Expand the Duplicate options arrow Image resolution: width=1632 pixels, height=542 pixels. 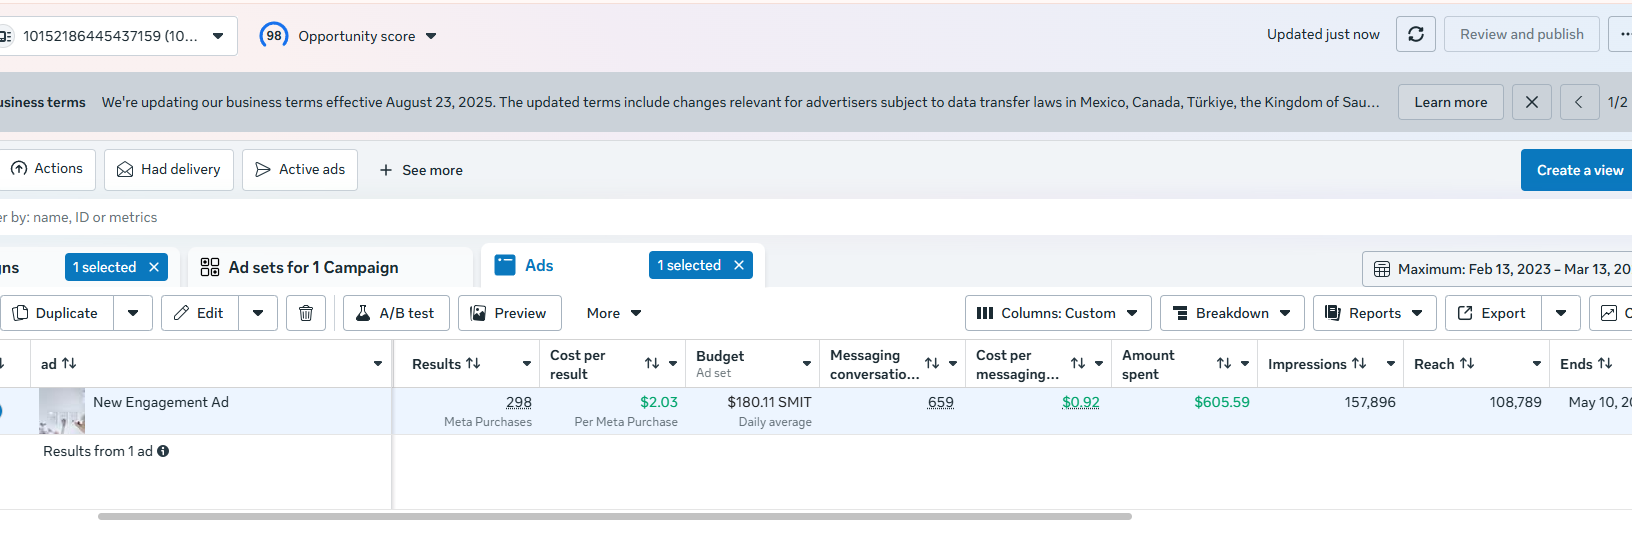tap(133, 313)
